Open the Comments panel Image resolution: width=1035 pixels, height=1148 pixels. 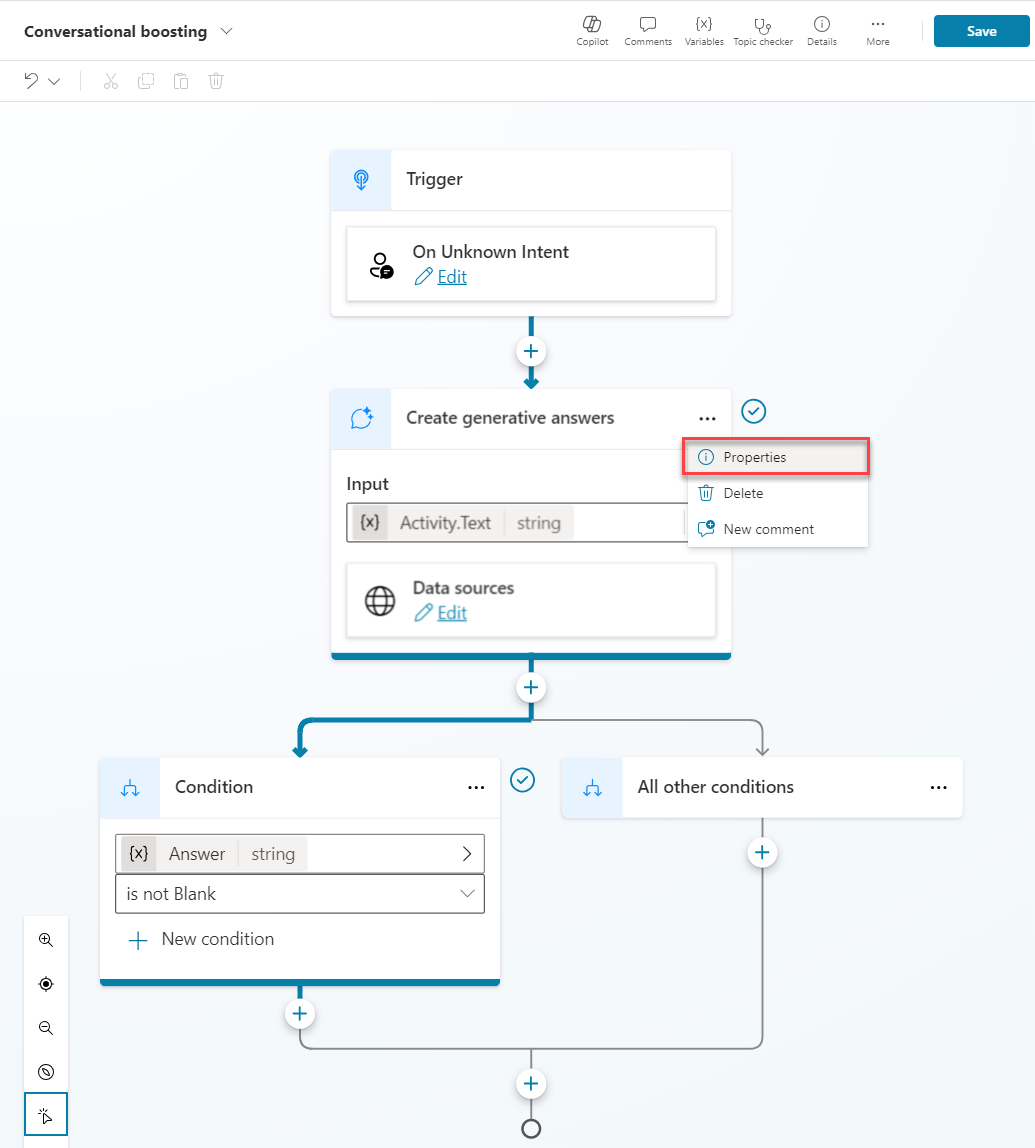(647, 30)
